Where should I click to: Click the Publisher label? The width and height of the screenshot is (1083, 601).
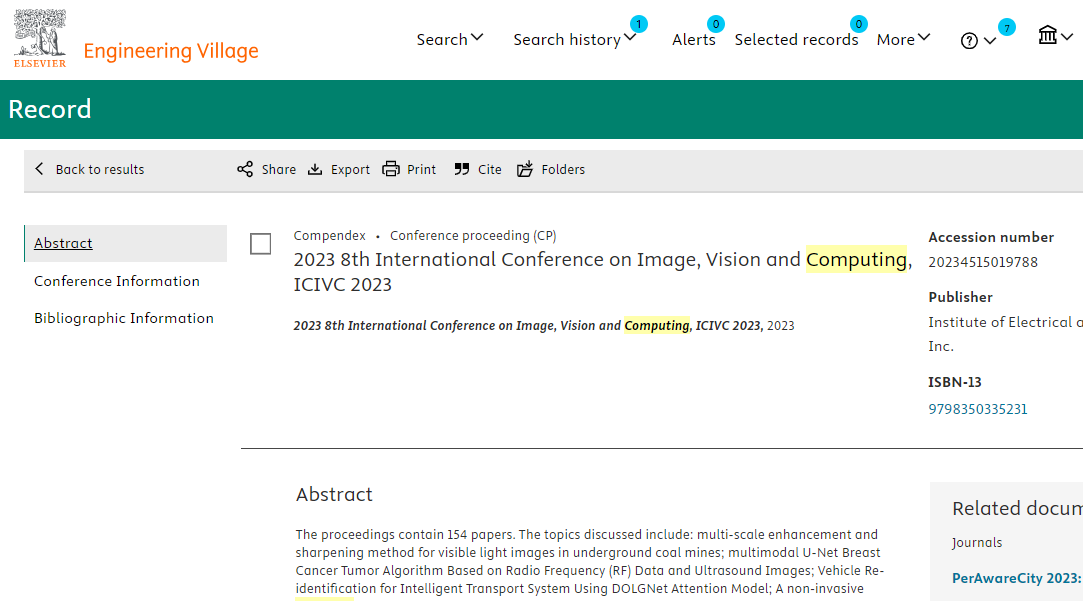coord(960,297)
